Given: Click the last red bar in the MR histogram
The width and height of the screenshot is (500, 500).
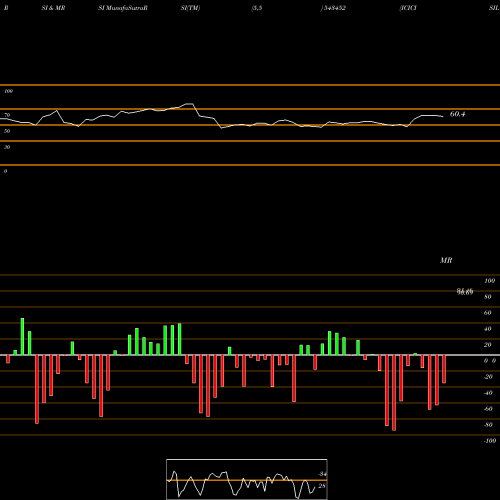Looking at the screenshot, I should [444, 369].
